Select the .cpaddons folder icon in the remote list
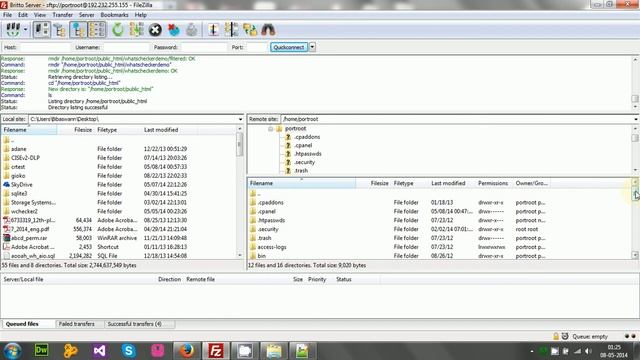Image resolution: width=640 pixels, height=360 pixels. [253, 202]
